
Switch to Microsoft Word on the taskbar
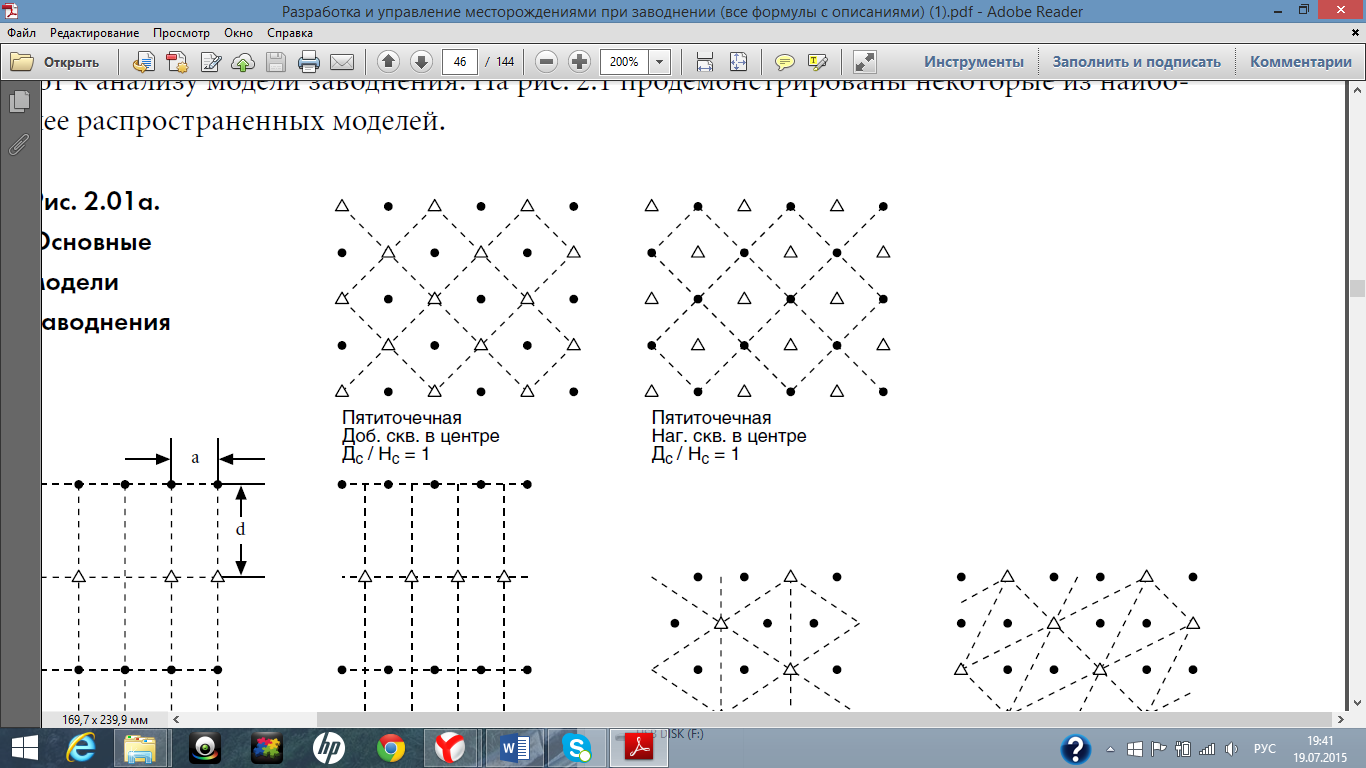514,747
